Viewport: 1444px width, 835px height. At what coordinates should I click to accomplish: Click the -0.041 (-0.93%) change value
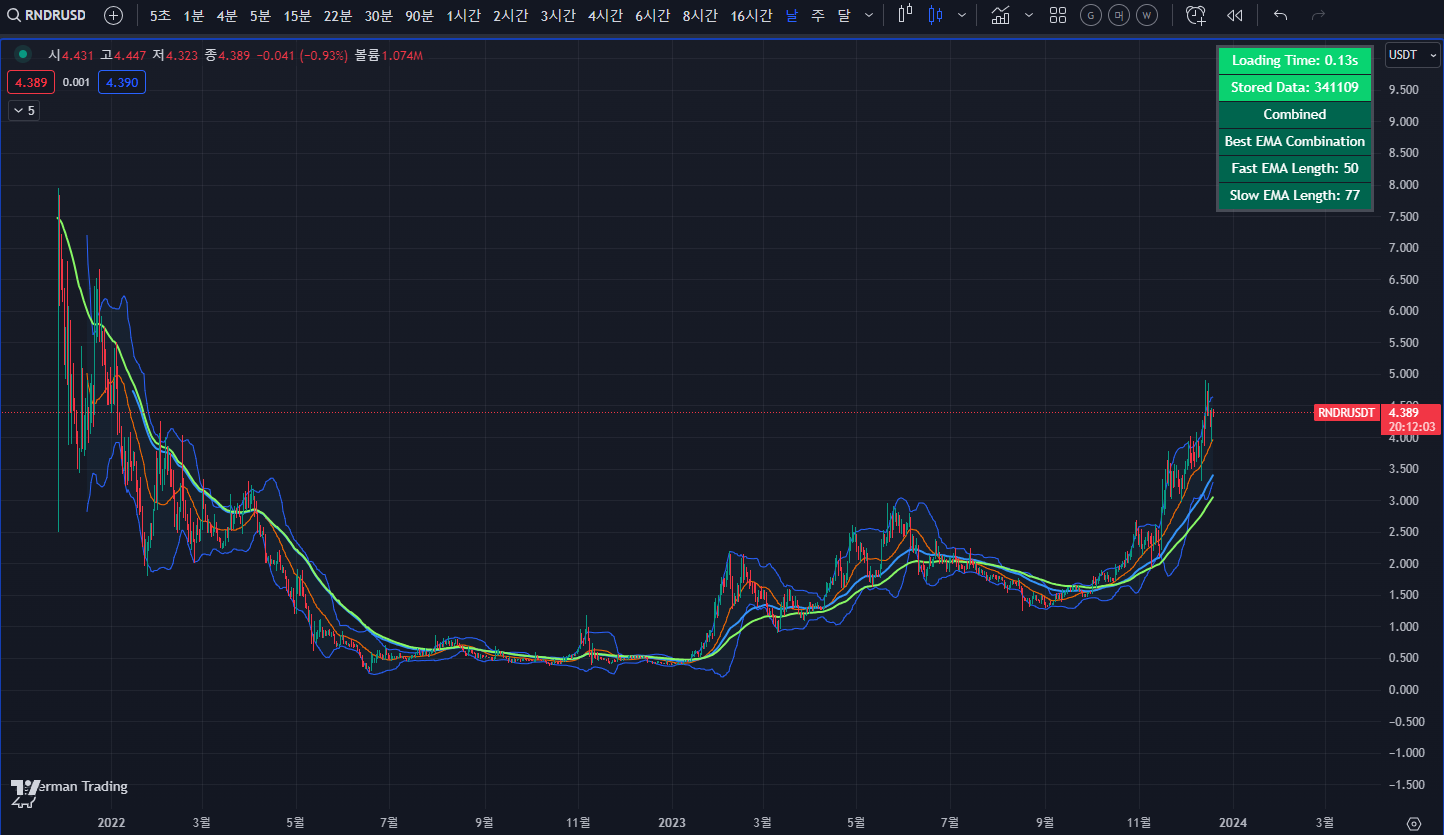pos(302,55)
